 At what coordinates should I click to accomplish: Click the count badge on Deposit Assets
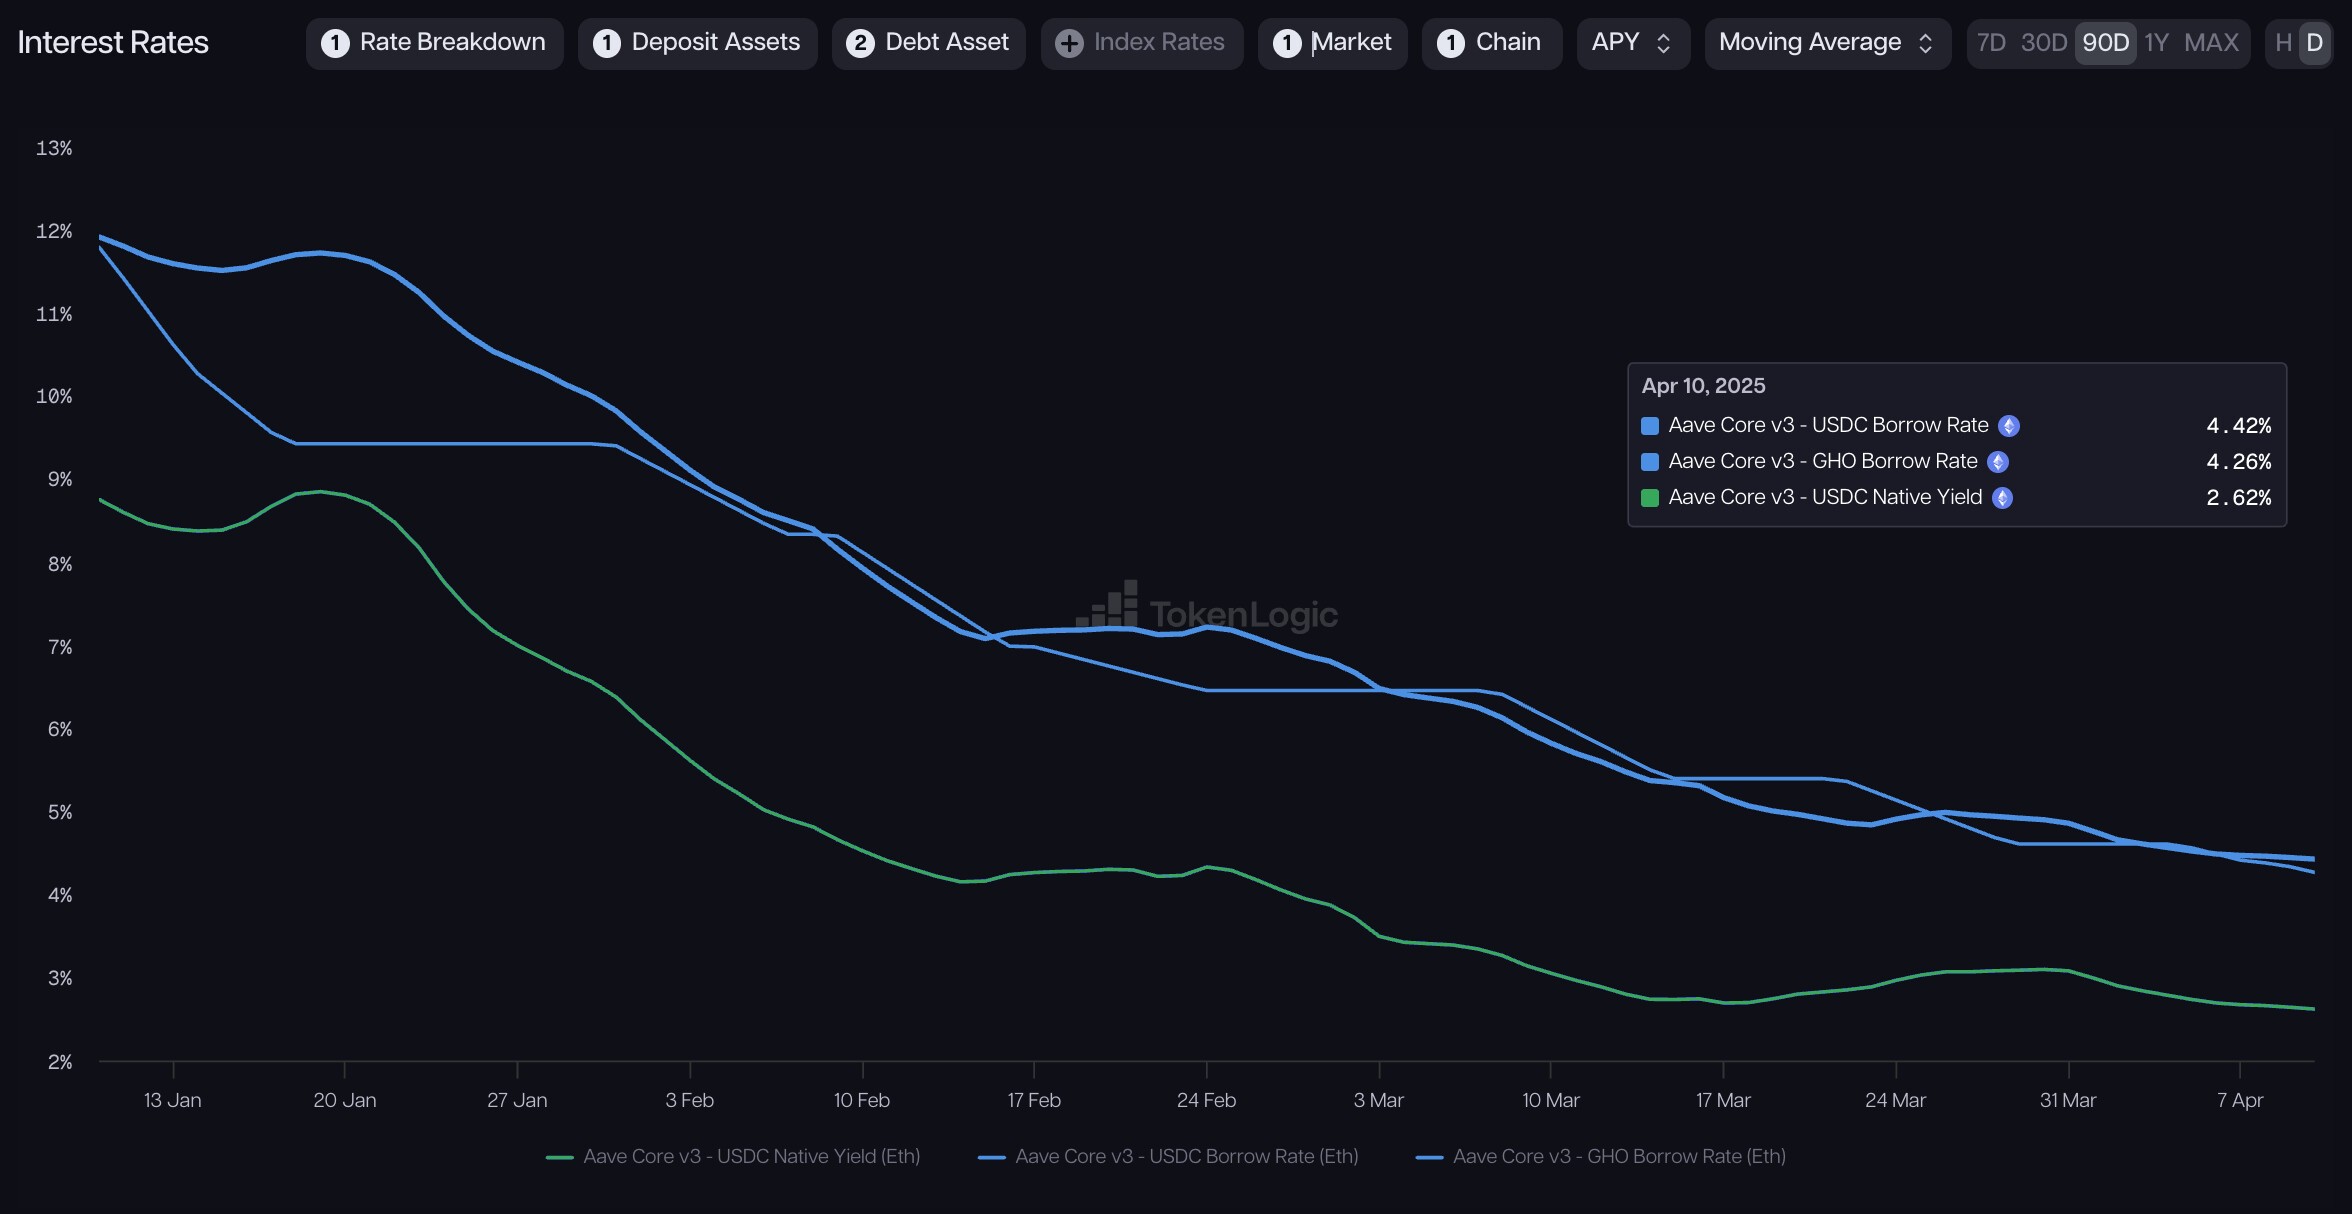pos(606,43)
